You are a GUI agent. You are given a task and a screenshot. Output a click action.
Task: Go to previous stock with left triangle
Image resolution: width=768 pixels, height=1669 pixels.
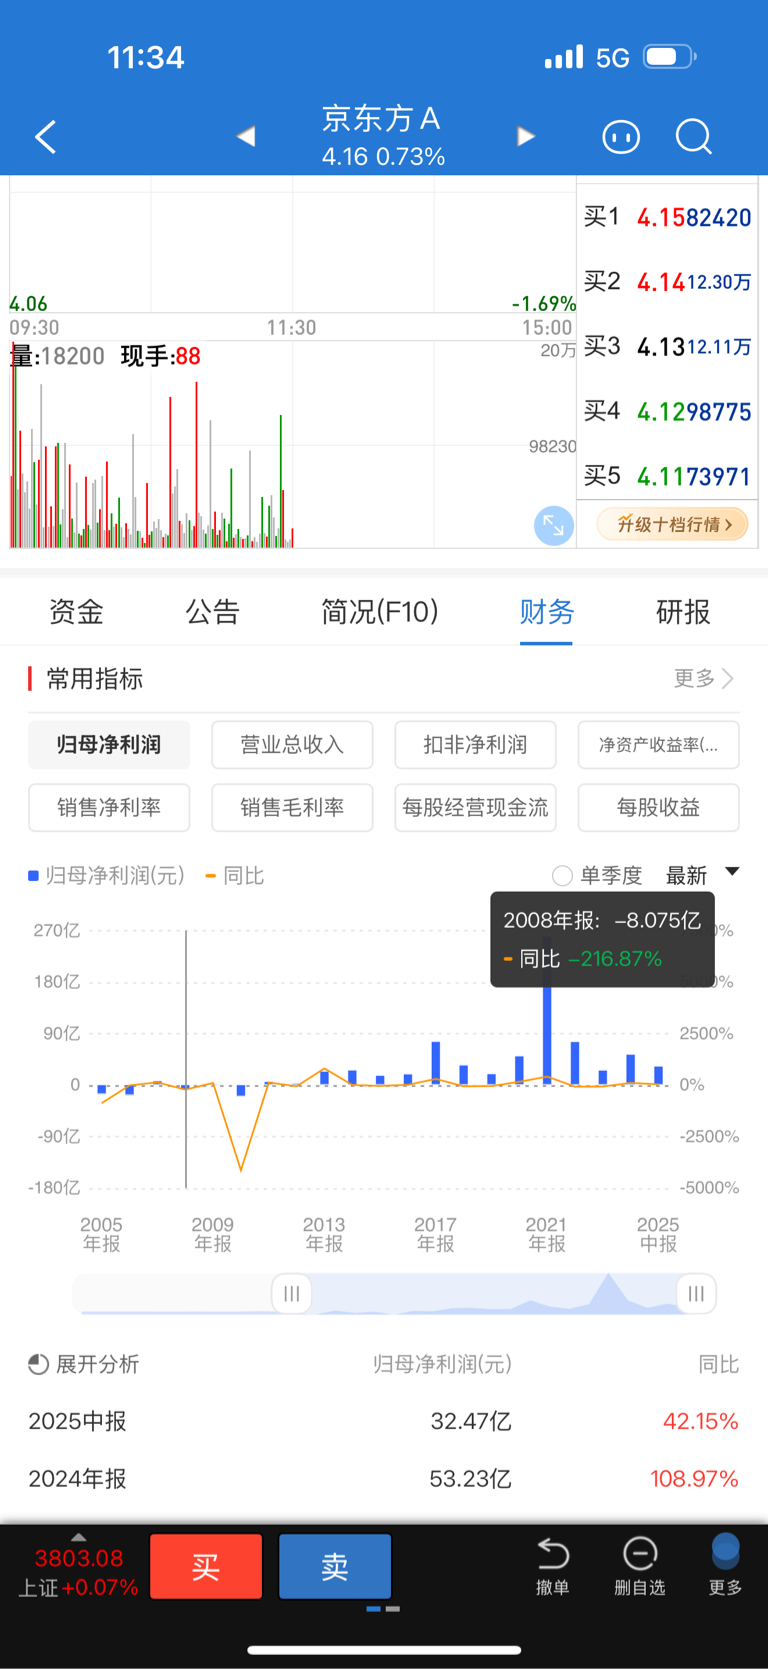pos(246,136)
